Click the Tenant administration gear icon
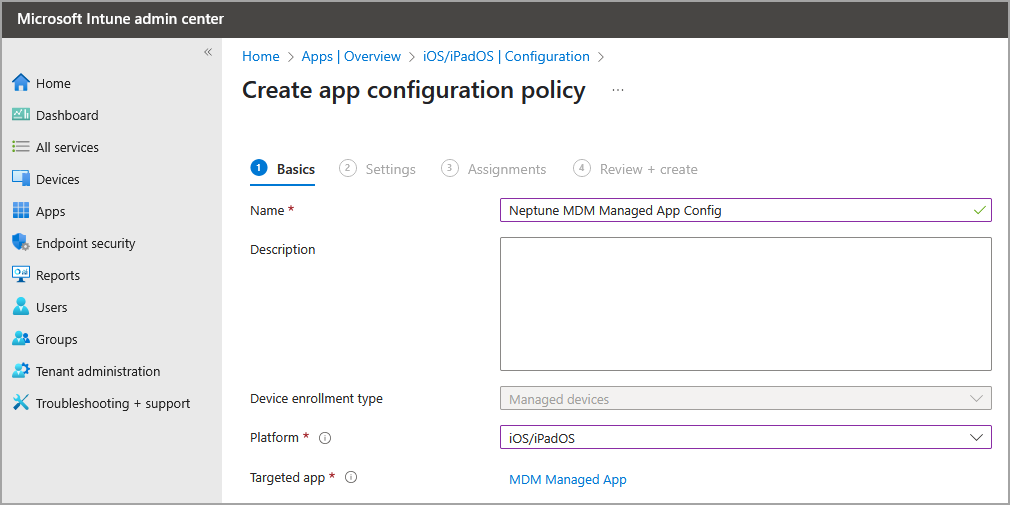Screen dimensions: 1010x505 (x=21, y=371)
